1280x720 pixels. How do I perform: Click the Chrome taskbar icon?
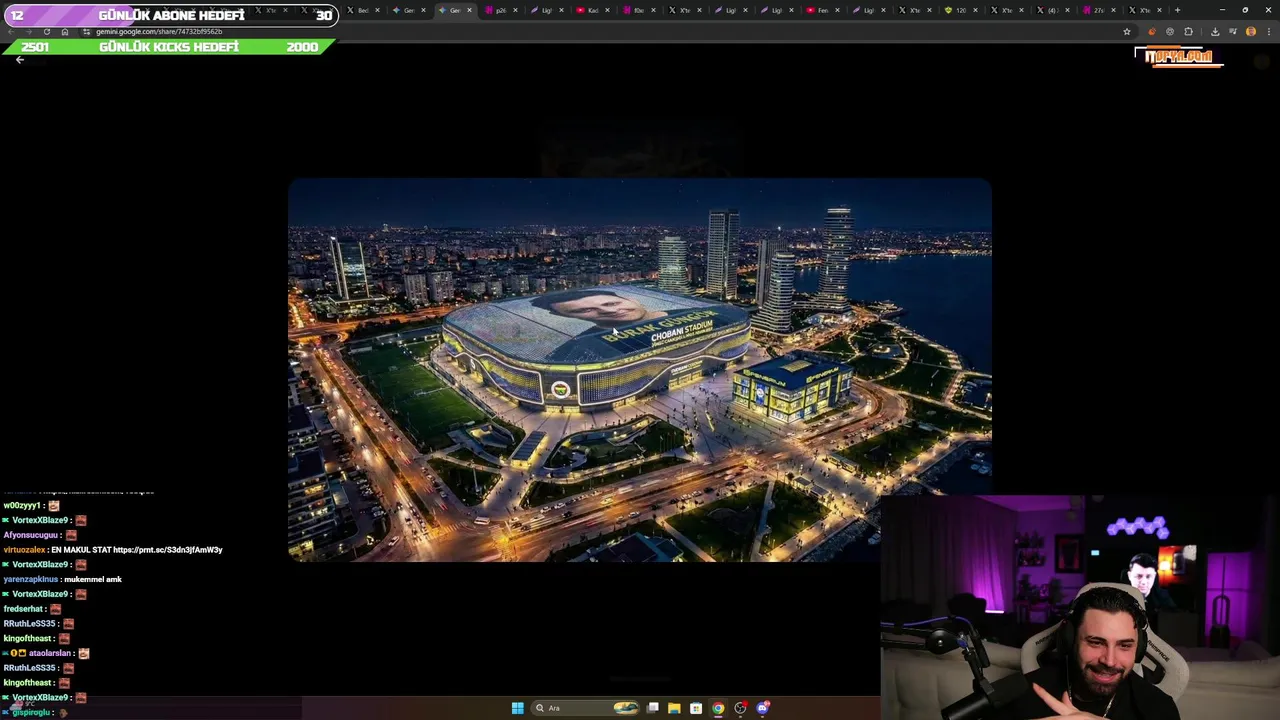[x=718, y=708]
